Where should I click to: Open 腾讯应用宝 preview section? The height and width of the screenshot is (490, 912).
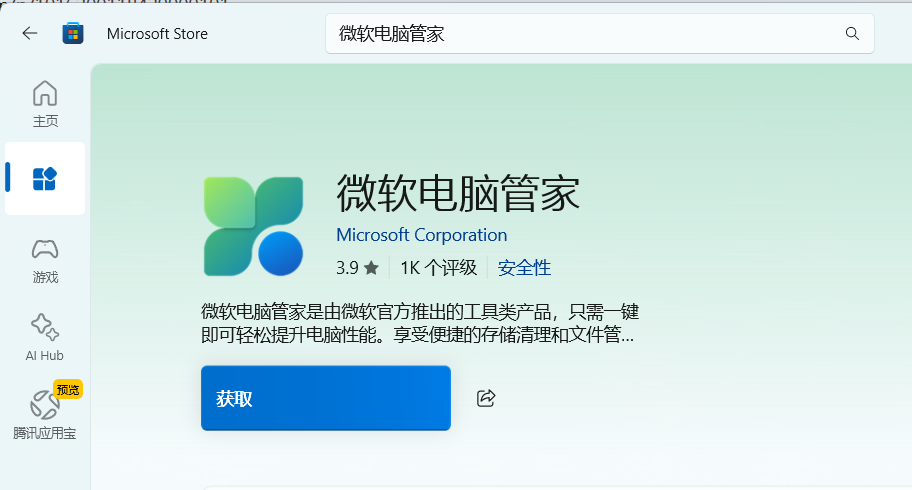coord(45,413)
